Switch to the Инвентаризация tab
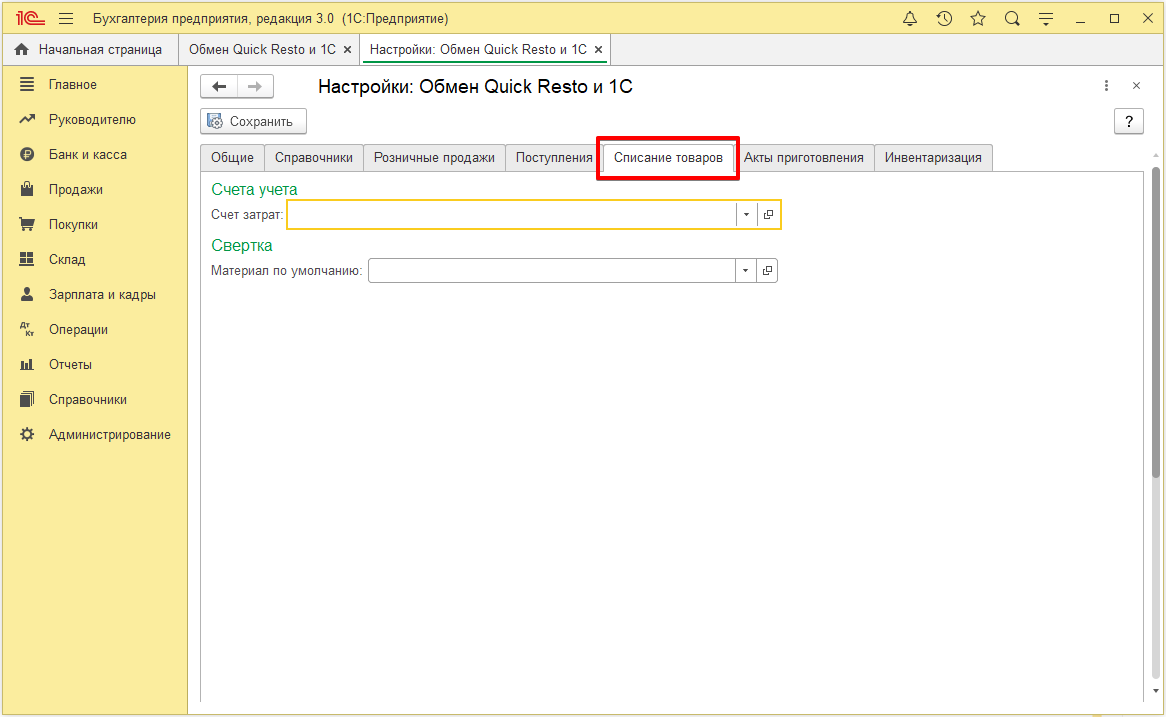This screenshot has height=717, width=1166. click(x=933, y=158)
